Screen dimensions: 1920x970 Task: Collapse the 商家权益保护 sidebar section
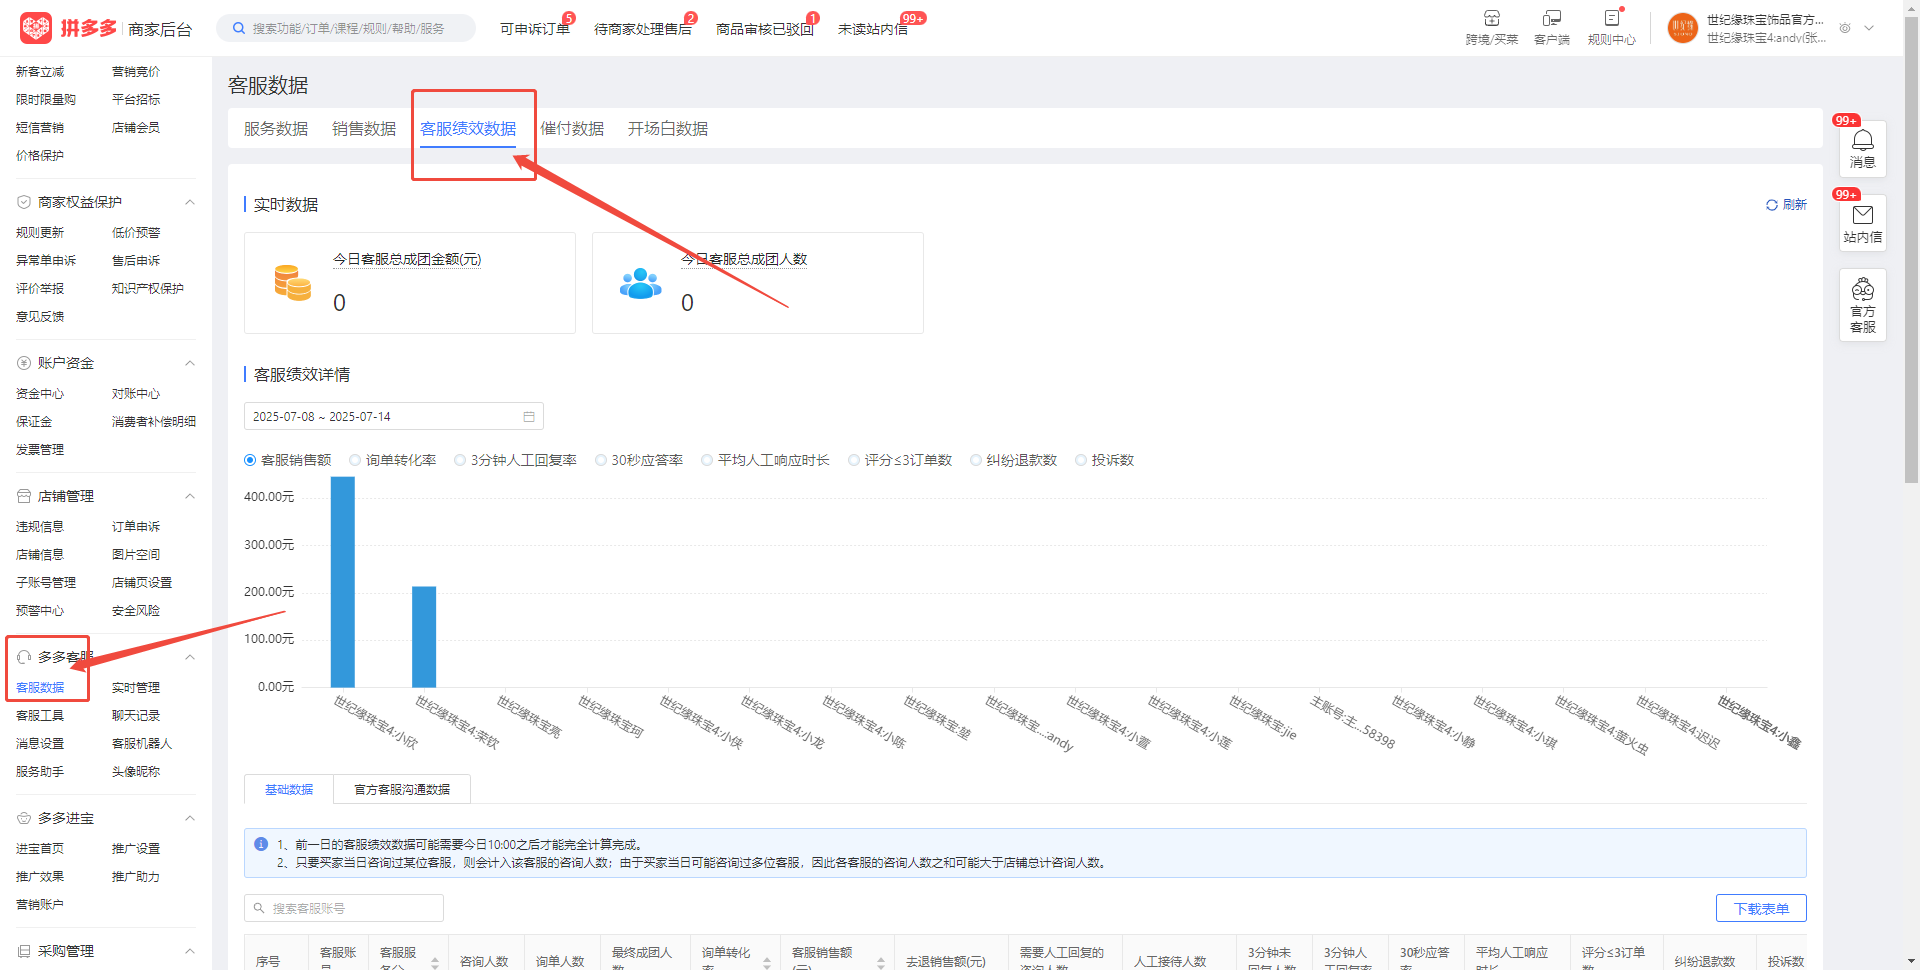point(190,203)
